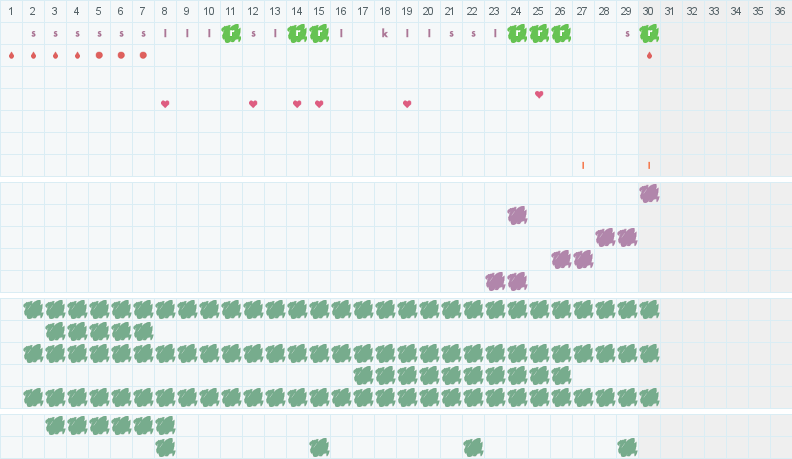This screenshot has width=792, height=459.
Task: Select the green 'r' mark on day 30
Action: tap(649, 33)
